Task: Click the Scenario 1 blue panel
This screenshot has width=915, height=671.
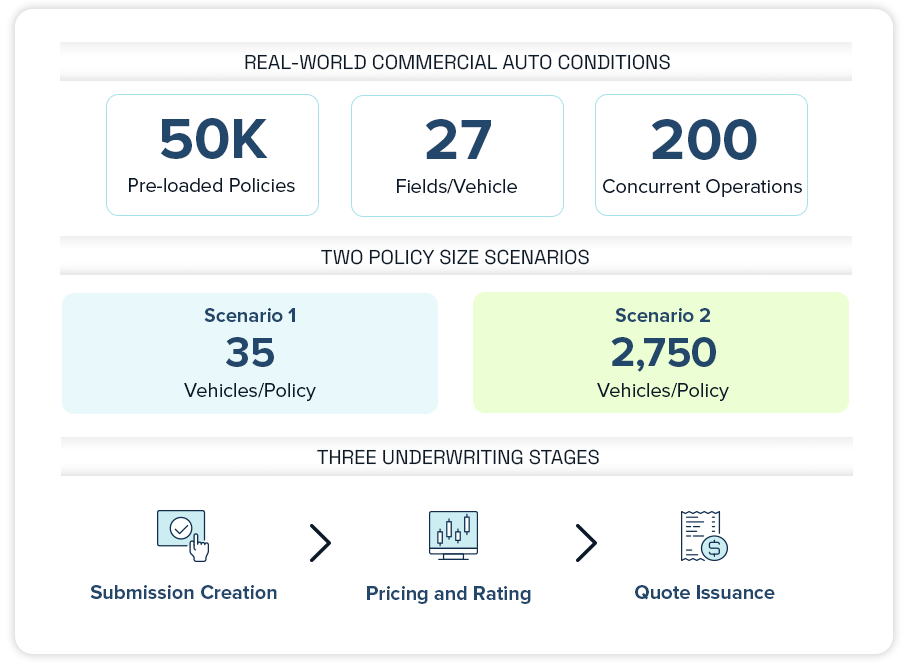Action: [250, 353]
